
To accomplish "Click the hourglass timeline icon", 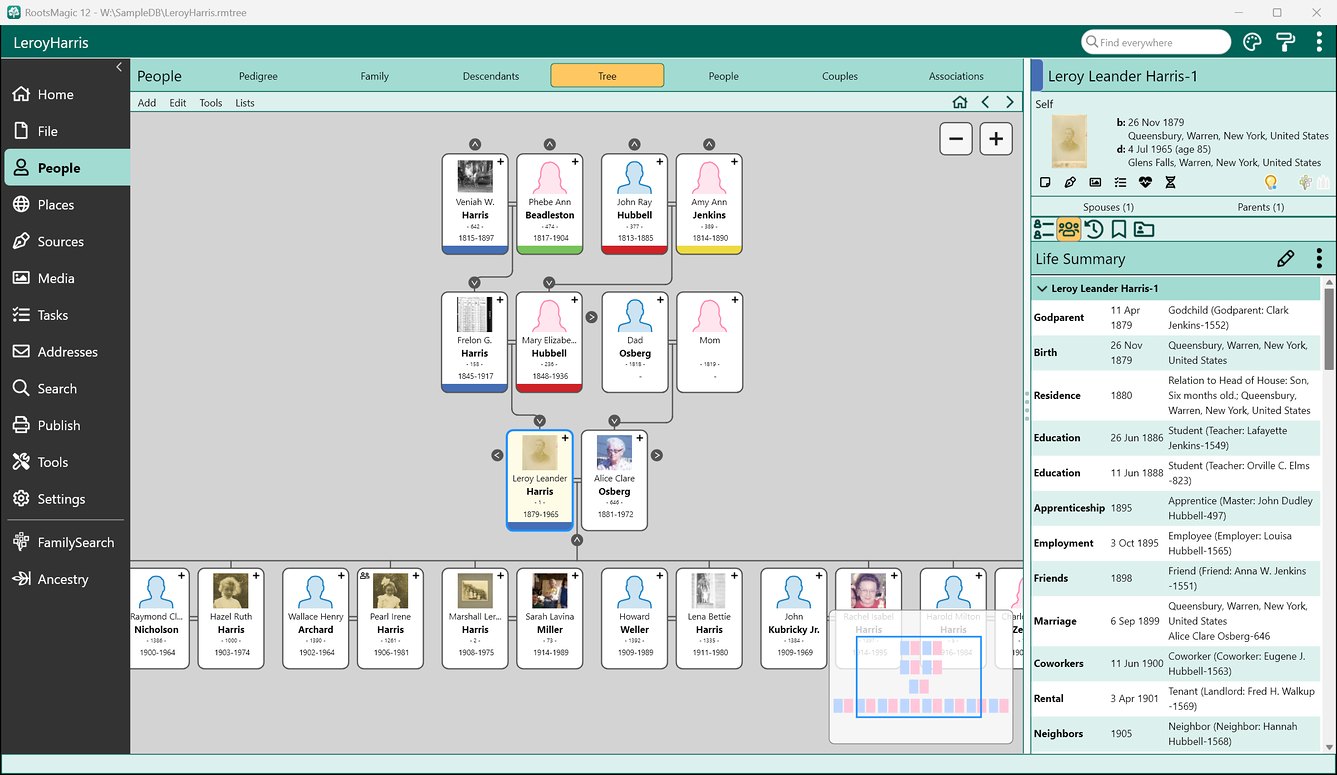I will coord(1170,182).
